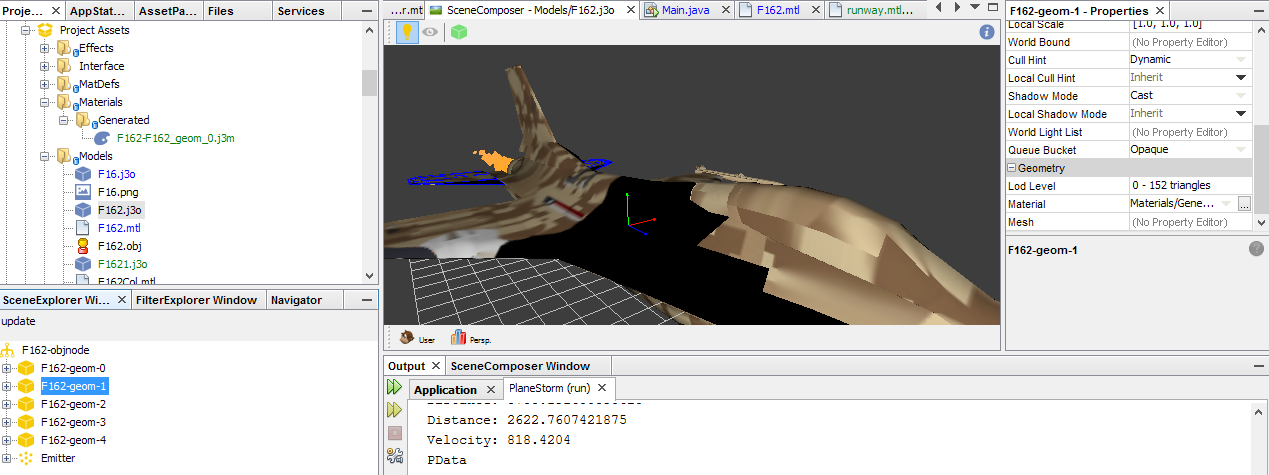Click the scroll tabs right arrow in editor
The height and width of the screenshot is (475, 1269).
958,6
